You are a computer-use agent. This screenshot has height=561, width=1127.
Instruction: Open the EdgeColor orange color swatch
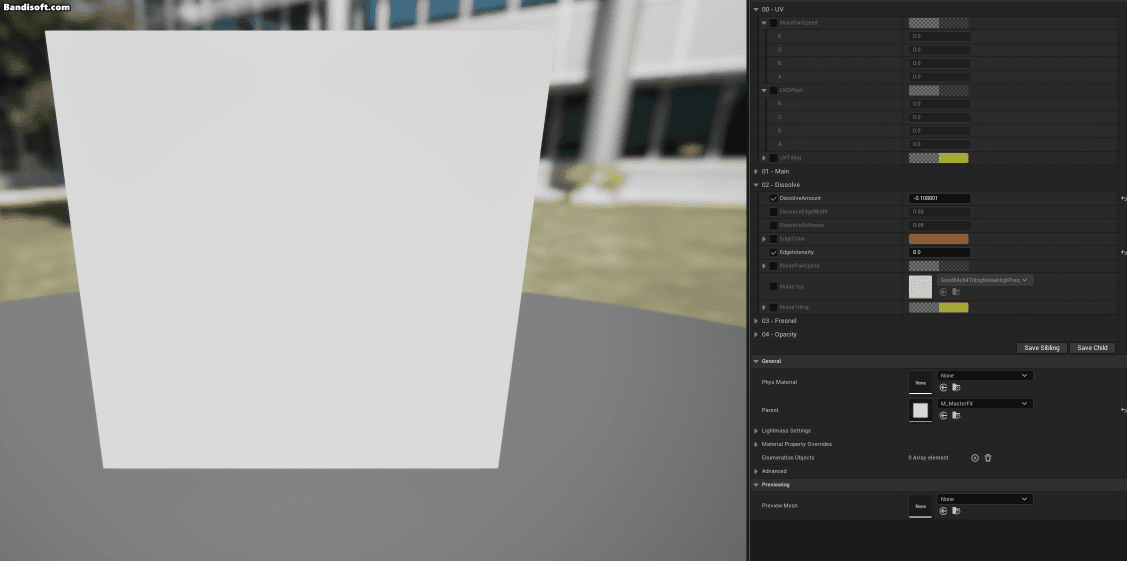point(939,239)
